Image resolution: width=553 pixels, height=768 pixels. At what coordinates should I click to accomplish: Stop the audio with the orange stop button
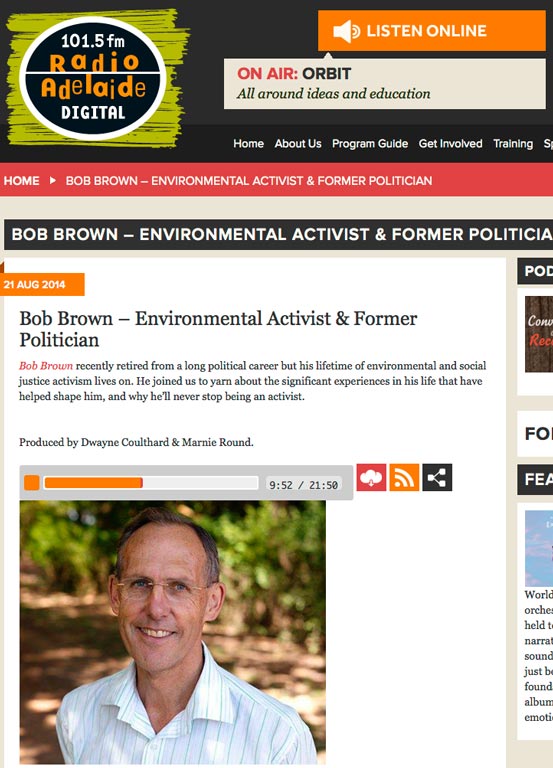[x=32, y=482]
